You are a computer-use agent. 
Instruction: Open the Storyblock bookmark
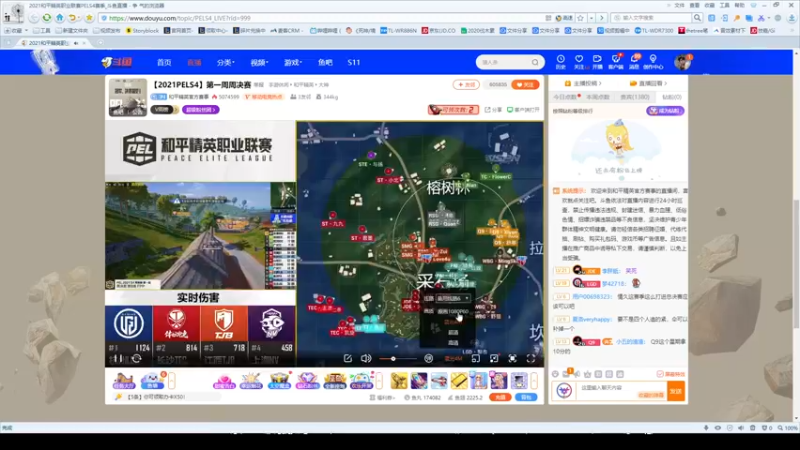(x=142, y=31)
